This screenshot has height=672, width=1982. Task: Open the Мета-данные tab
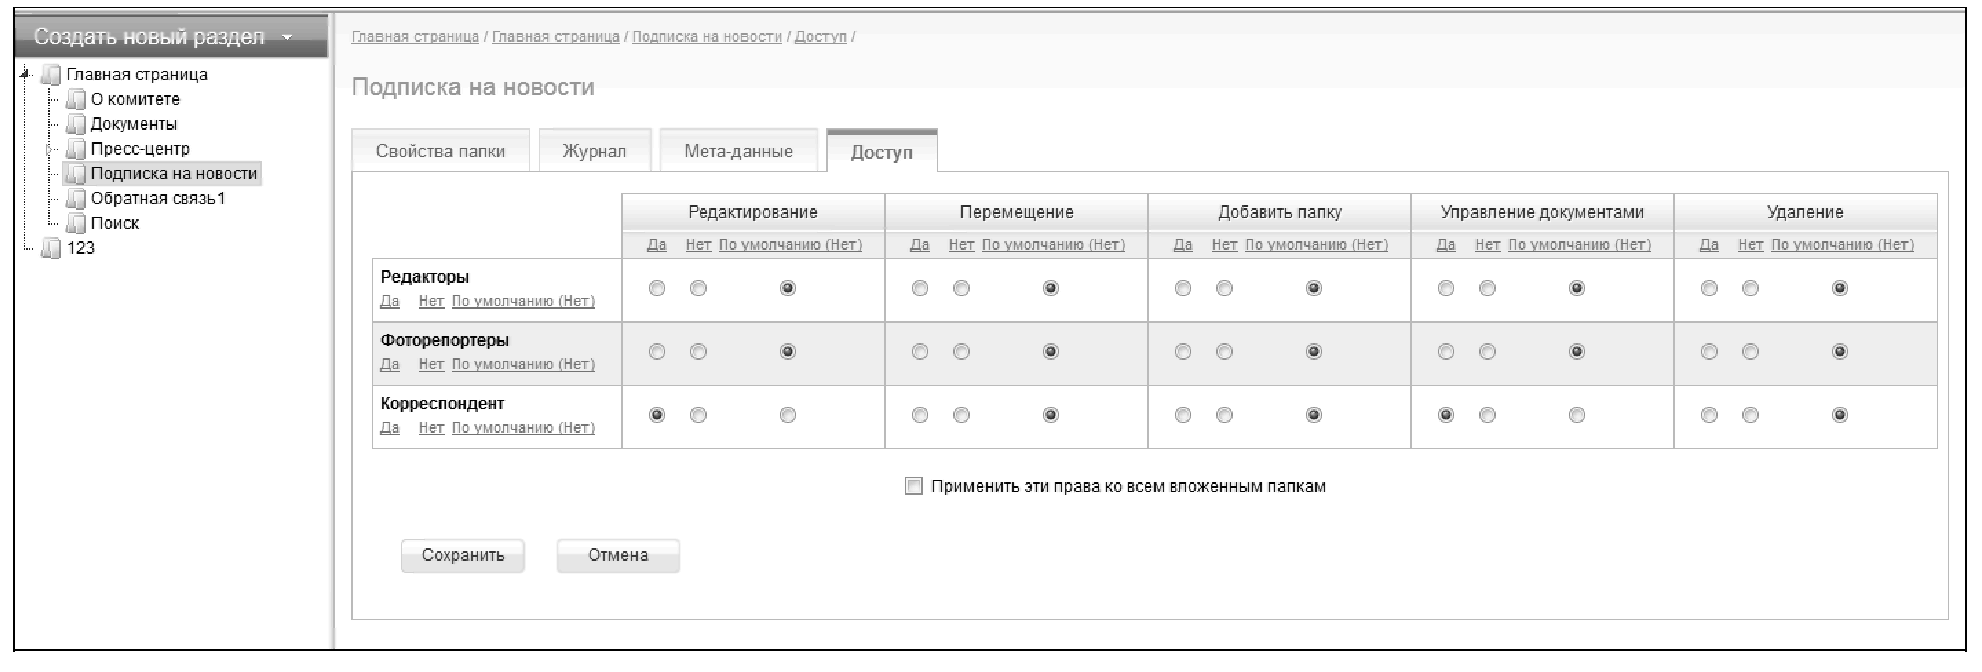738,152
